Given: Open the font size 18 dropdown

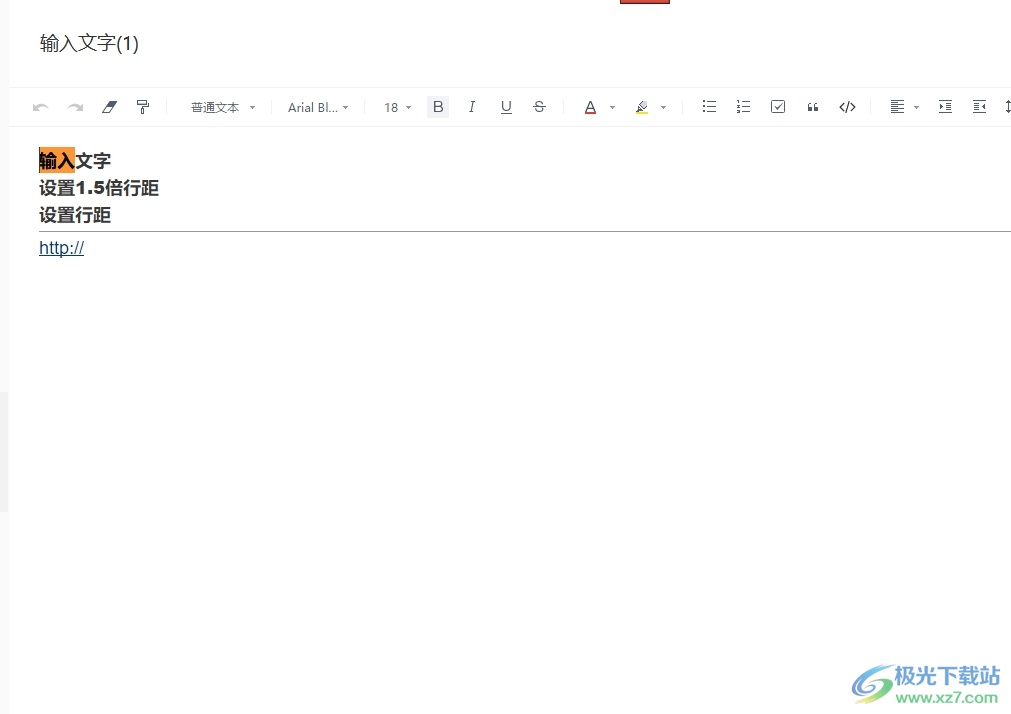Looking at the screenshot, I should (397, 107).
